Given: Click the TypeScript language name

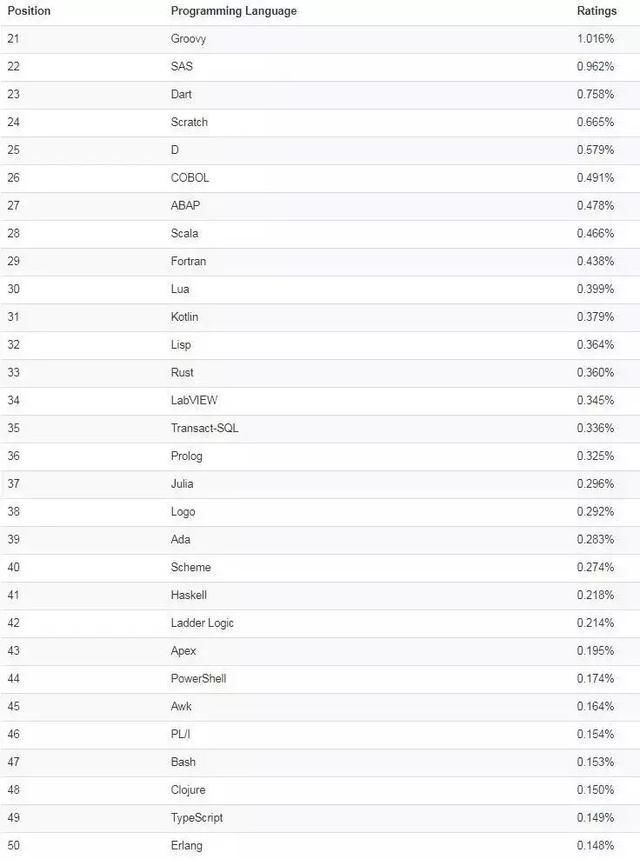Looking at the screenshot, I should [197, 818].
